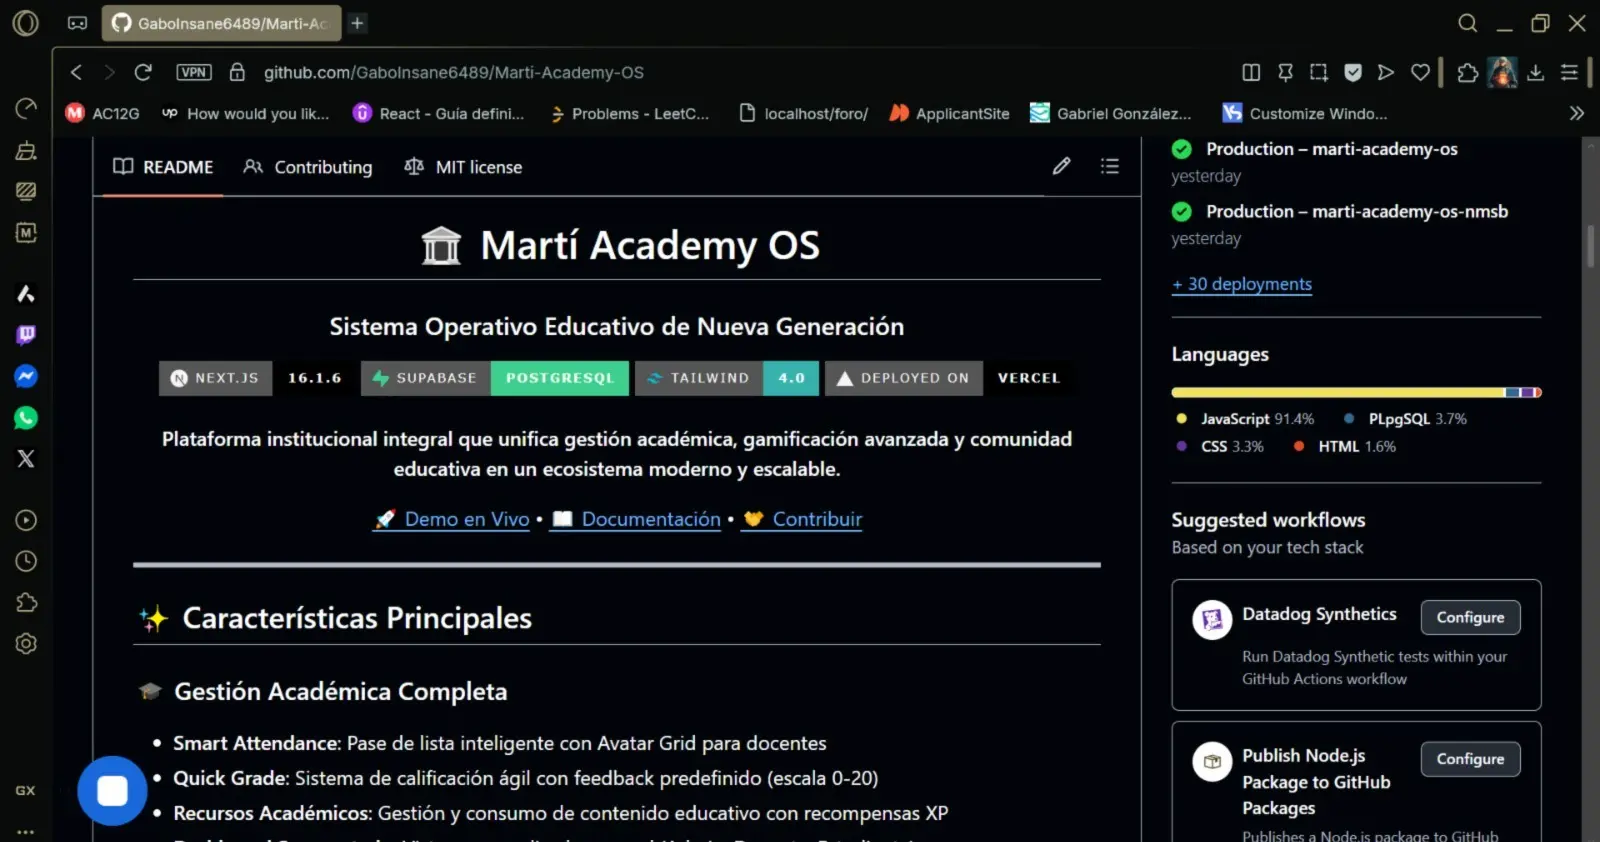Image resolution: width=1600 pixels, height=842 pixels.
Task: Open README outline list icon
Action: (1109, 166)
